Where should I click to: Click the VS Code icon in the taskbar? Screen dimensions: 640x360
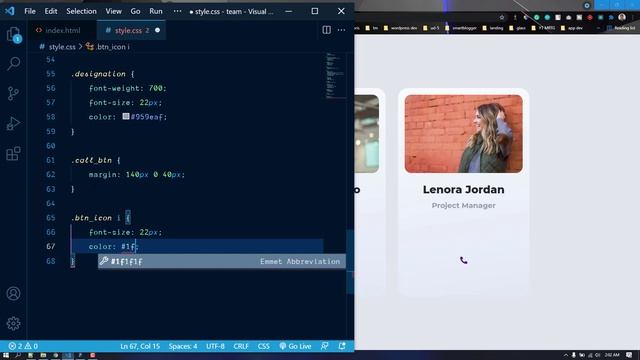coord(68,356)
